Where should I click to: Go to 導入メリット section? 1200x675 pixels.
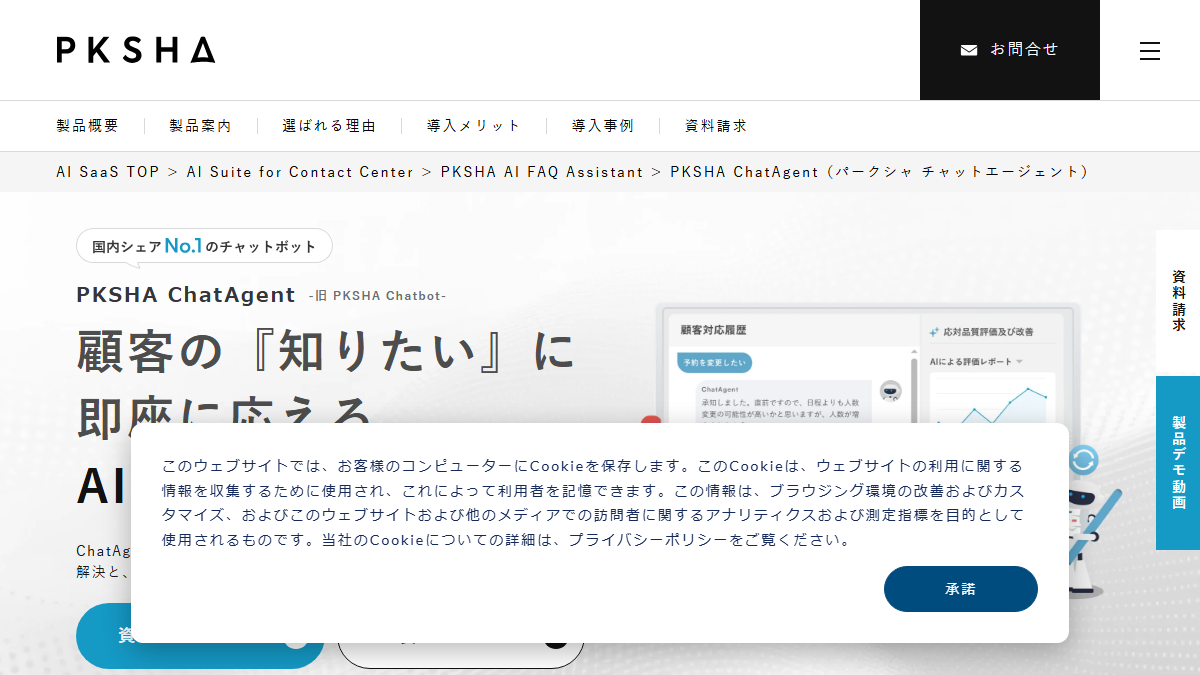(x=474, y=126)
